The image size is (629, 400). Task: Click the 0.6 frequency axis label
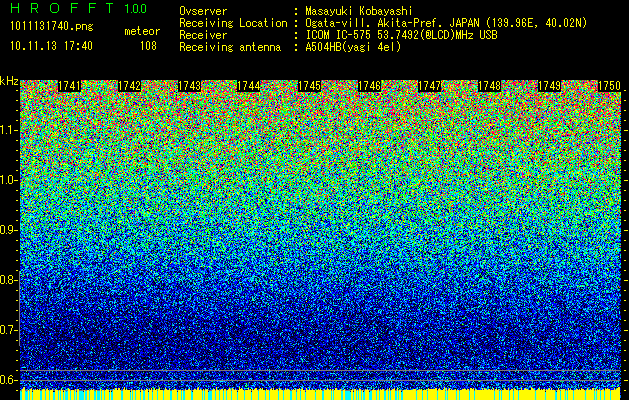pos(8,380)
